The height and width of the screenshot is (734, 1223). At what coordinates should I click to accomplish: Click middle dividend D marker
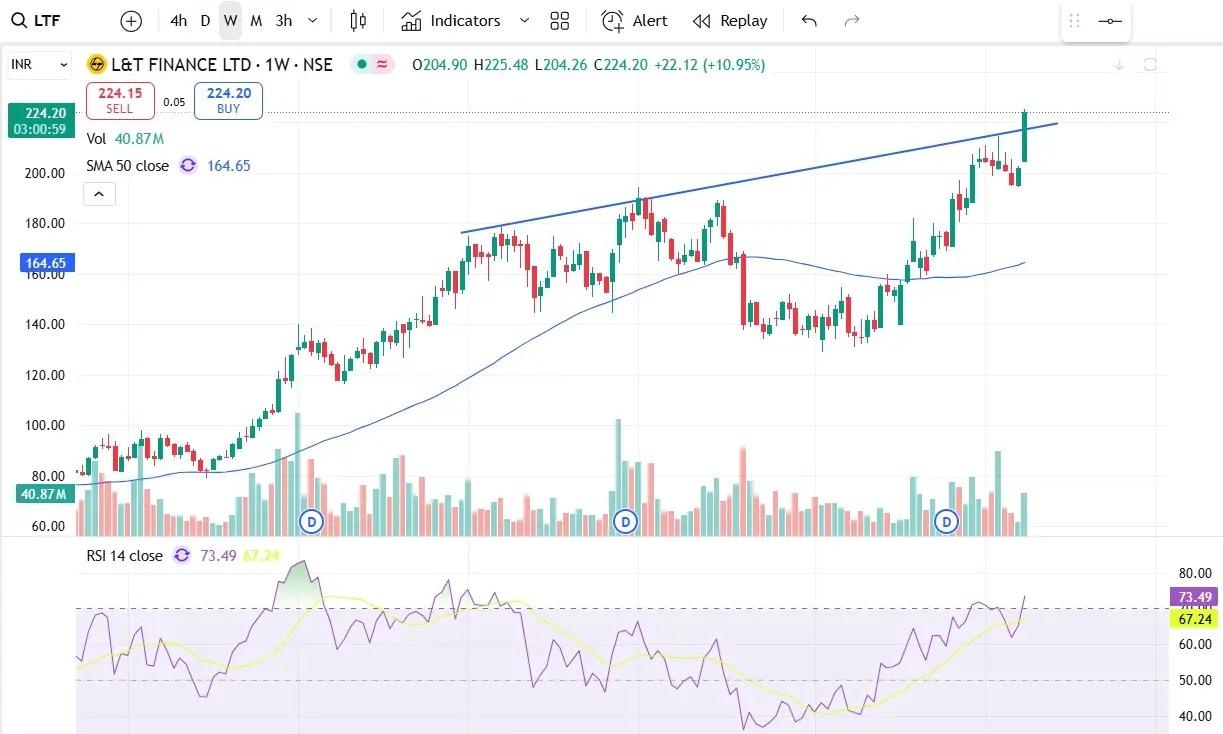click(626, 522)
